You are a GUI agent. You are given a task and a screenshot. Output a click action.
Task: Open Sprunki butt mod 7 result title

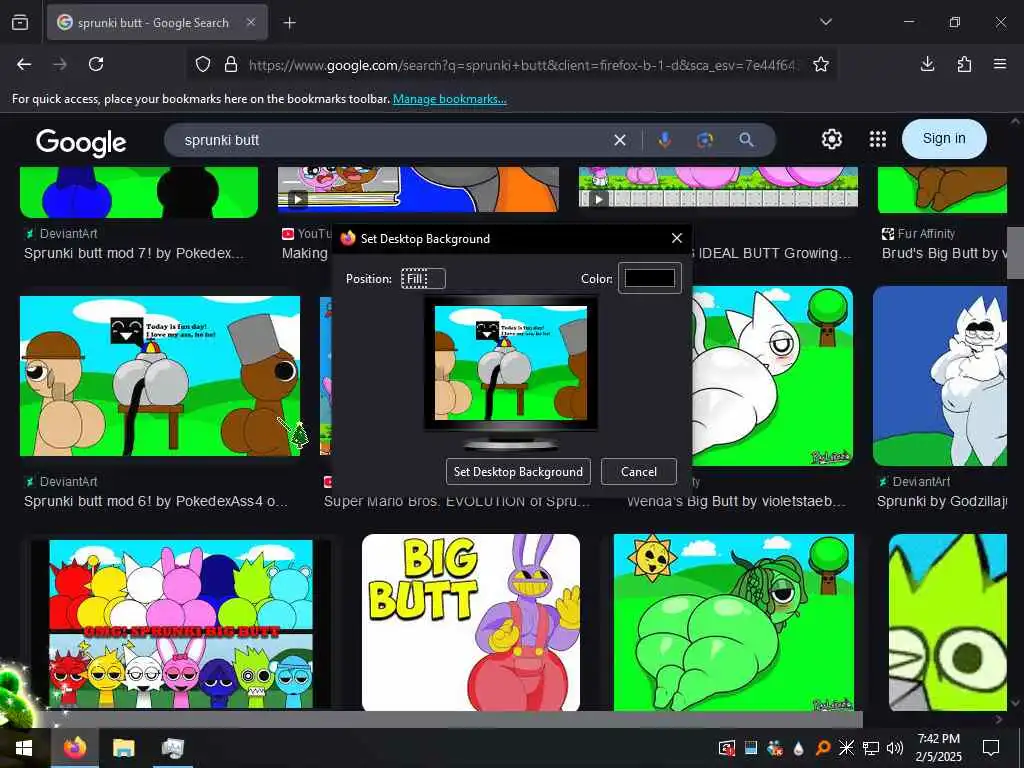point(134,253)
